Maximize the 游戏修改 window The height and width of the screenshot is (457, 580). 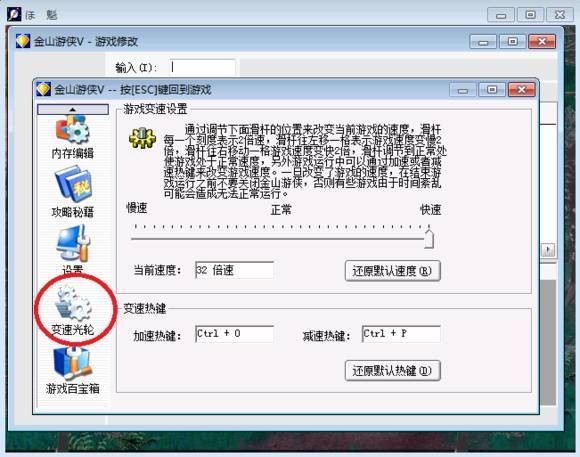pos(512,41)
